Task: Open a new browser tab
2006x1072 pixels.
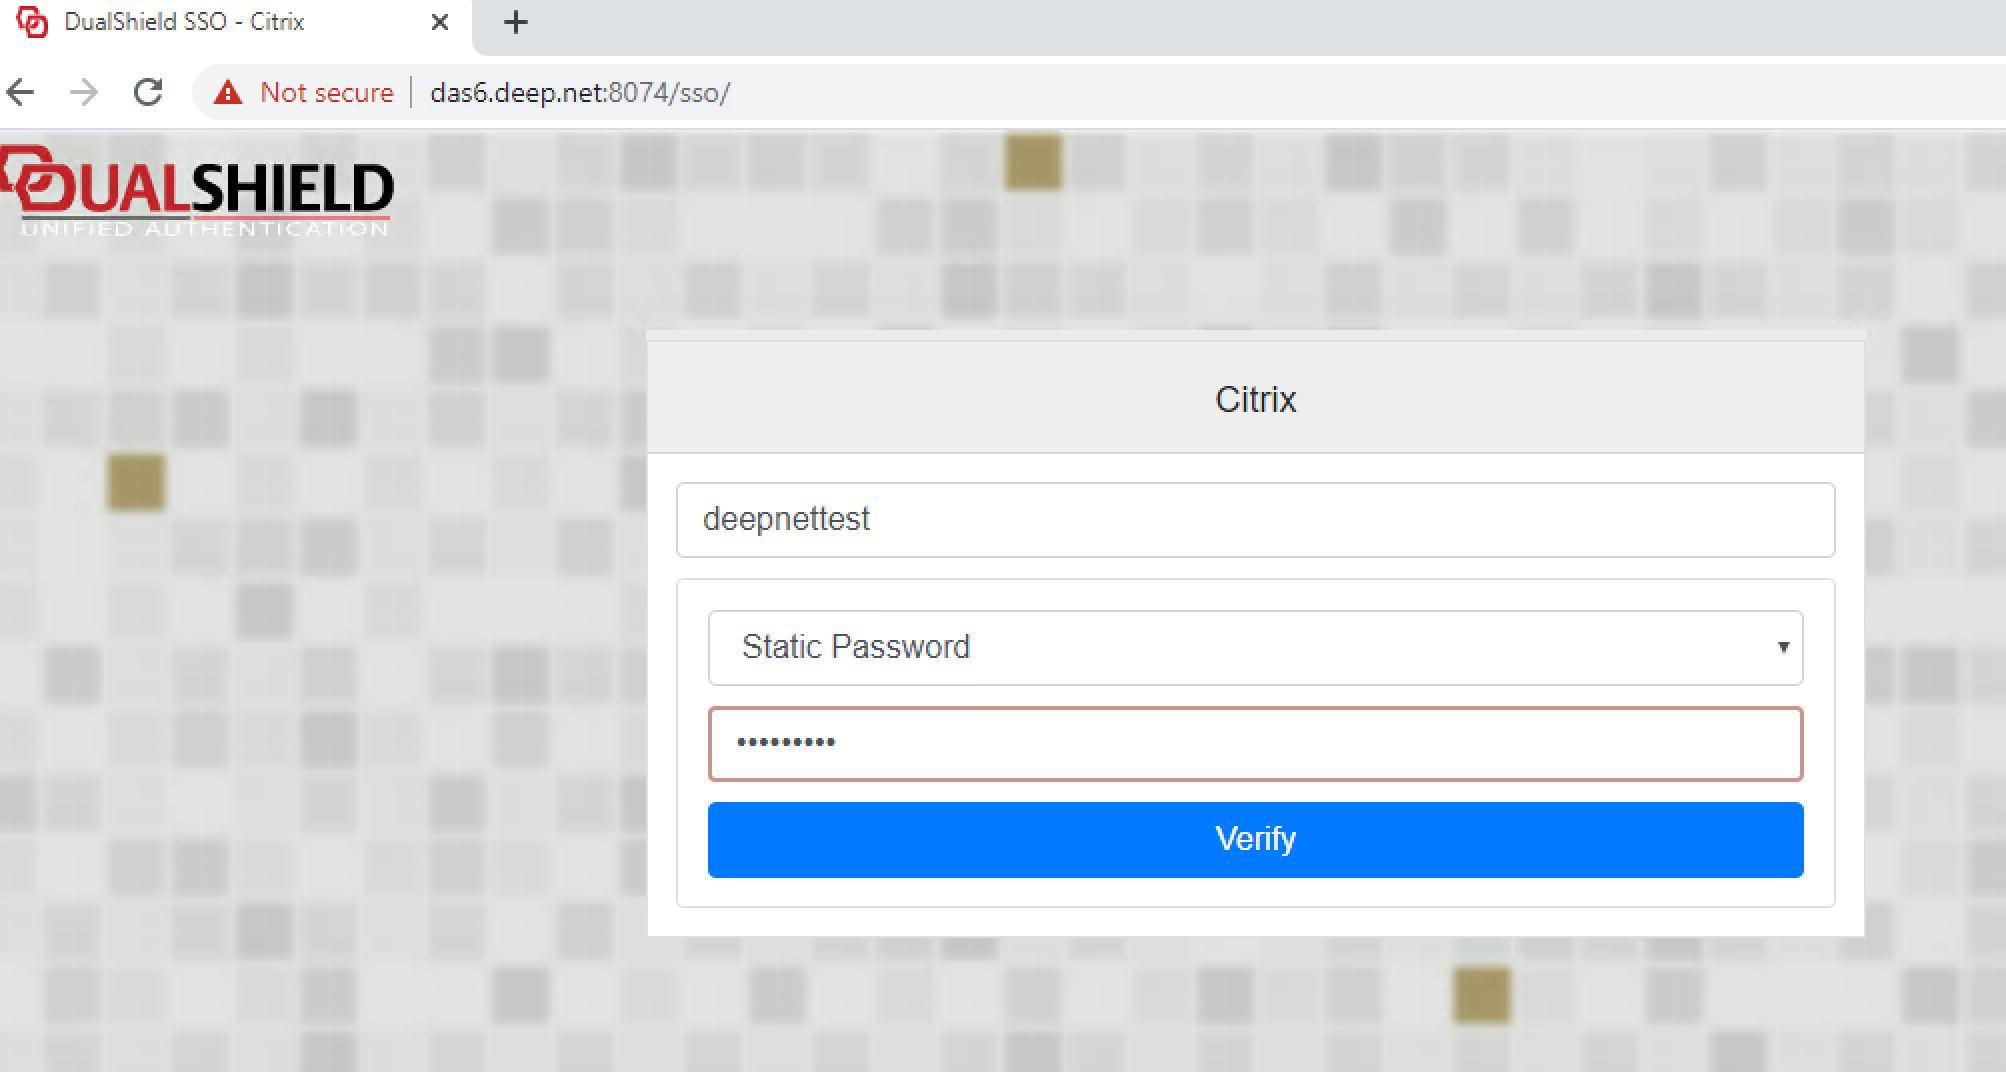Action: 515,22
